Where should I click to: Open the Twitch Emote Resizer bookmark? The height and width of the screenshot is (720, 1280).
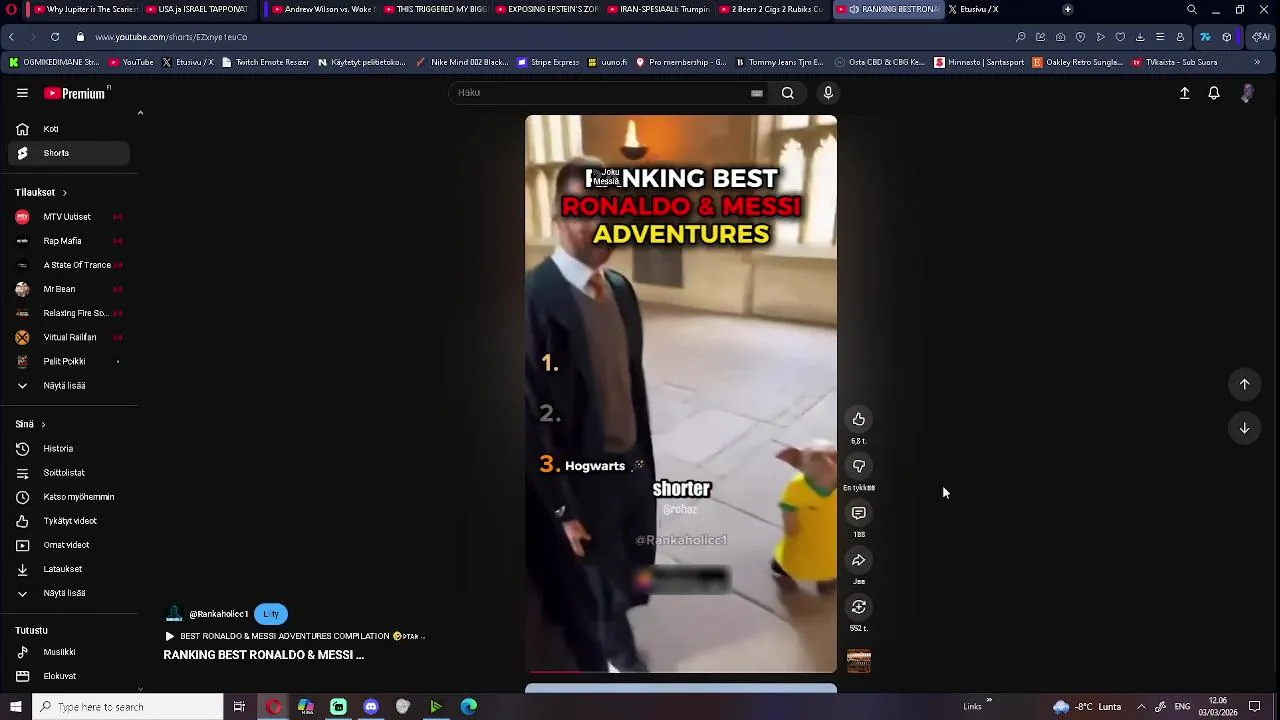(265, 62)
